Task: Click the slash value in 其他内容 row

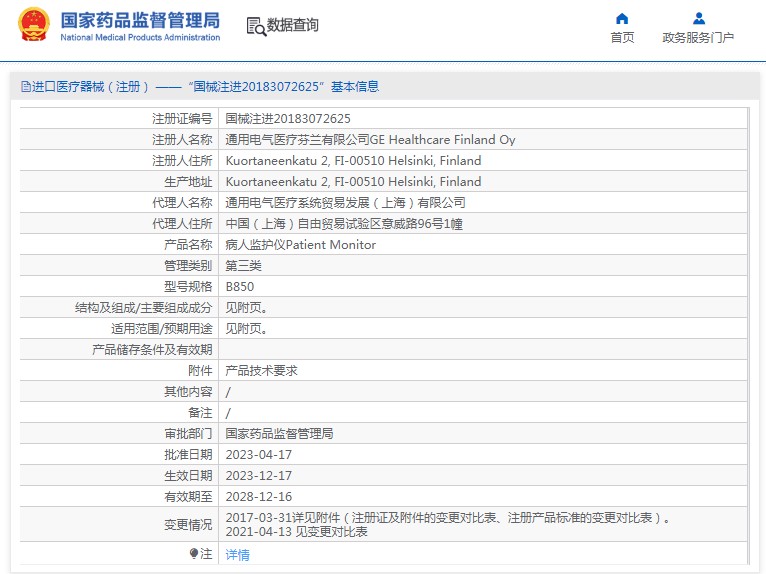Action: coord(228,392)
